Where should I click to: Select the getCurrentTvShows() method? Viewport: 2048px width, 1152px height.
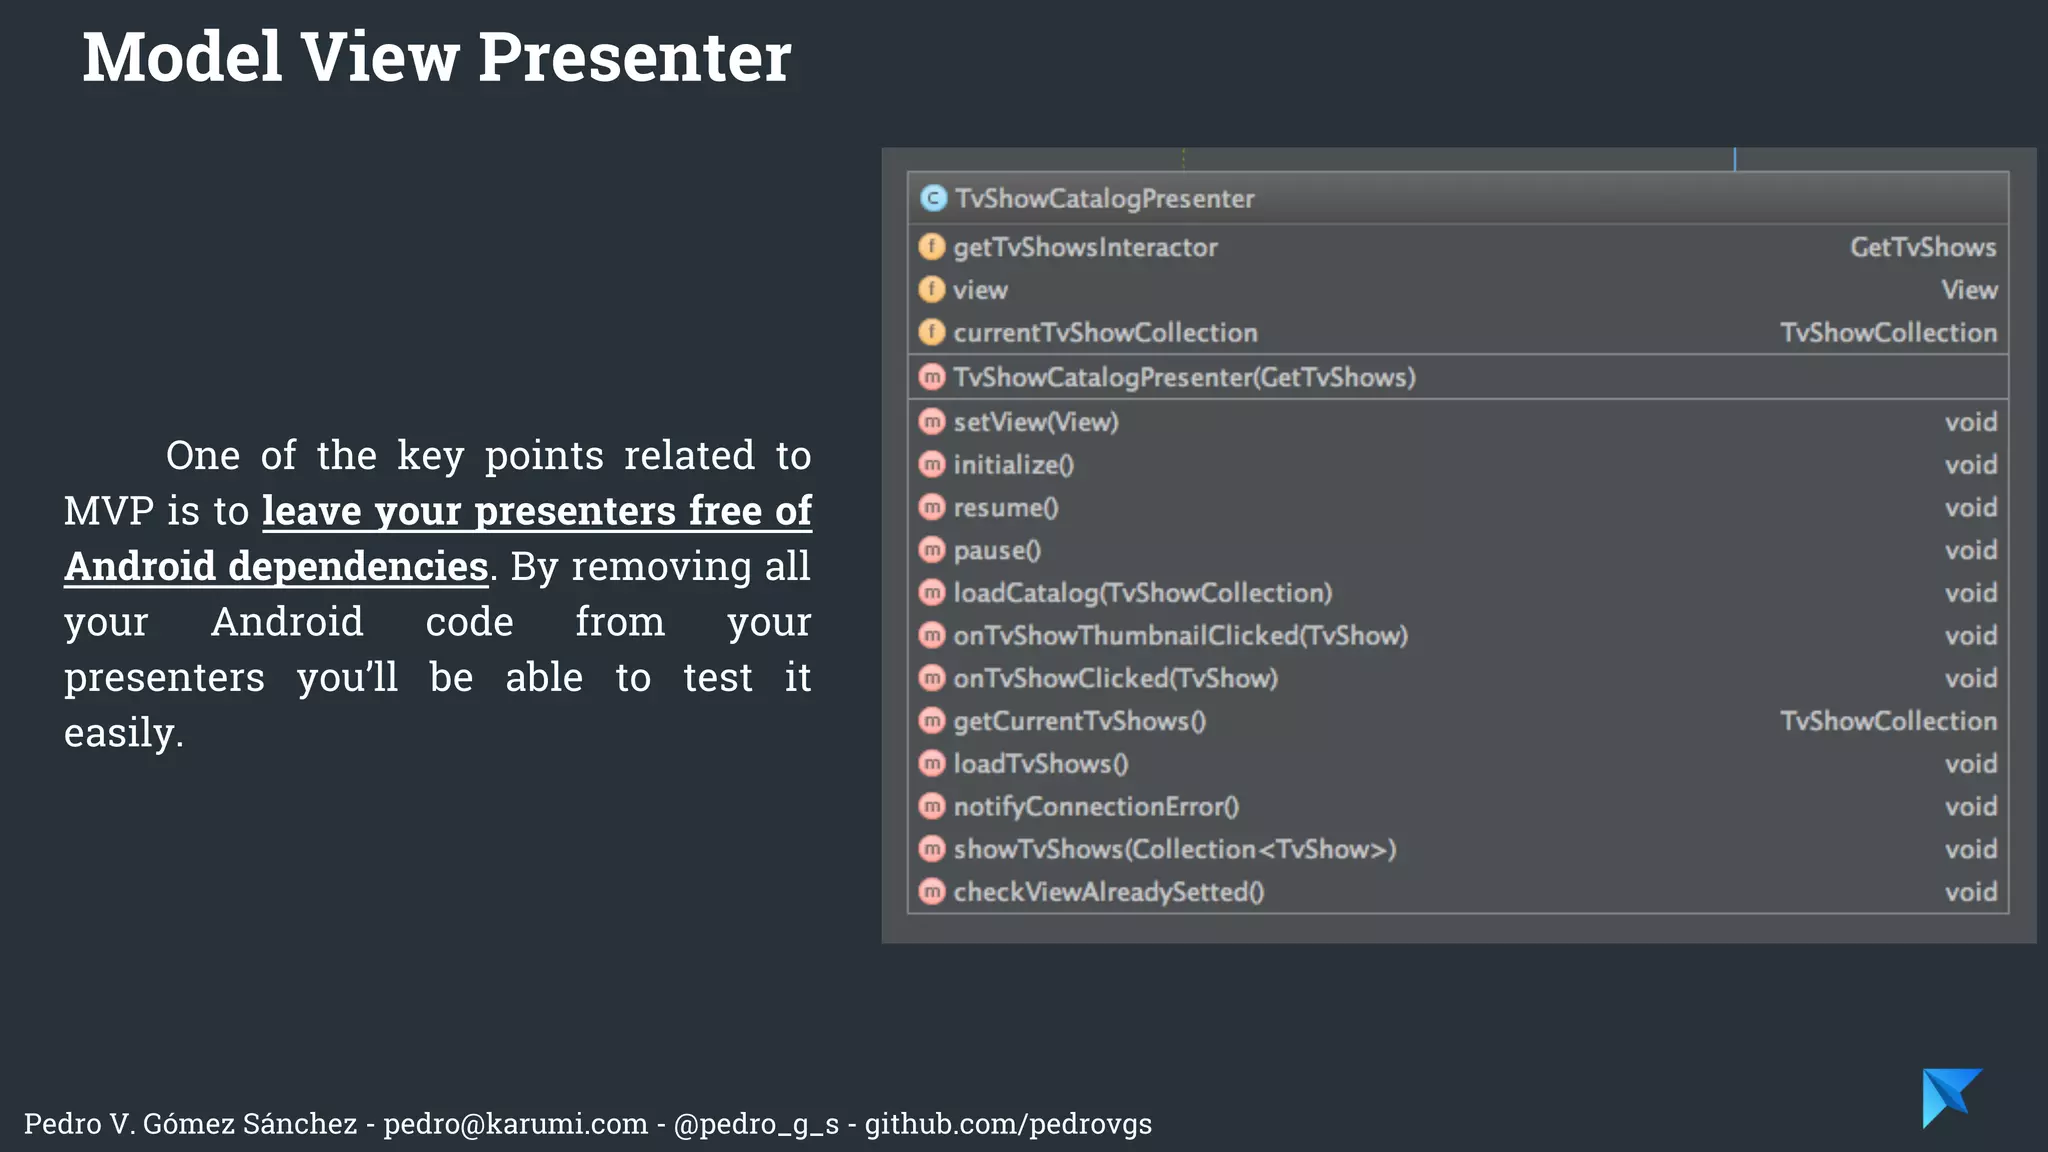coord(1079,722)
